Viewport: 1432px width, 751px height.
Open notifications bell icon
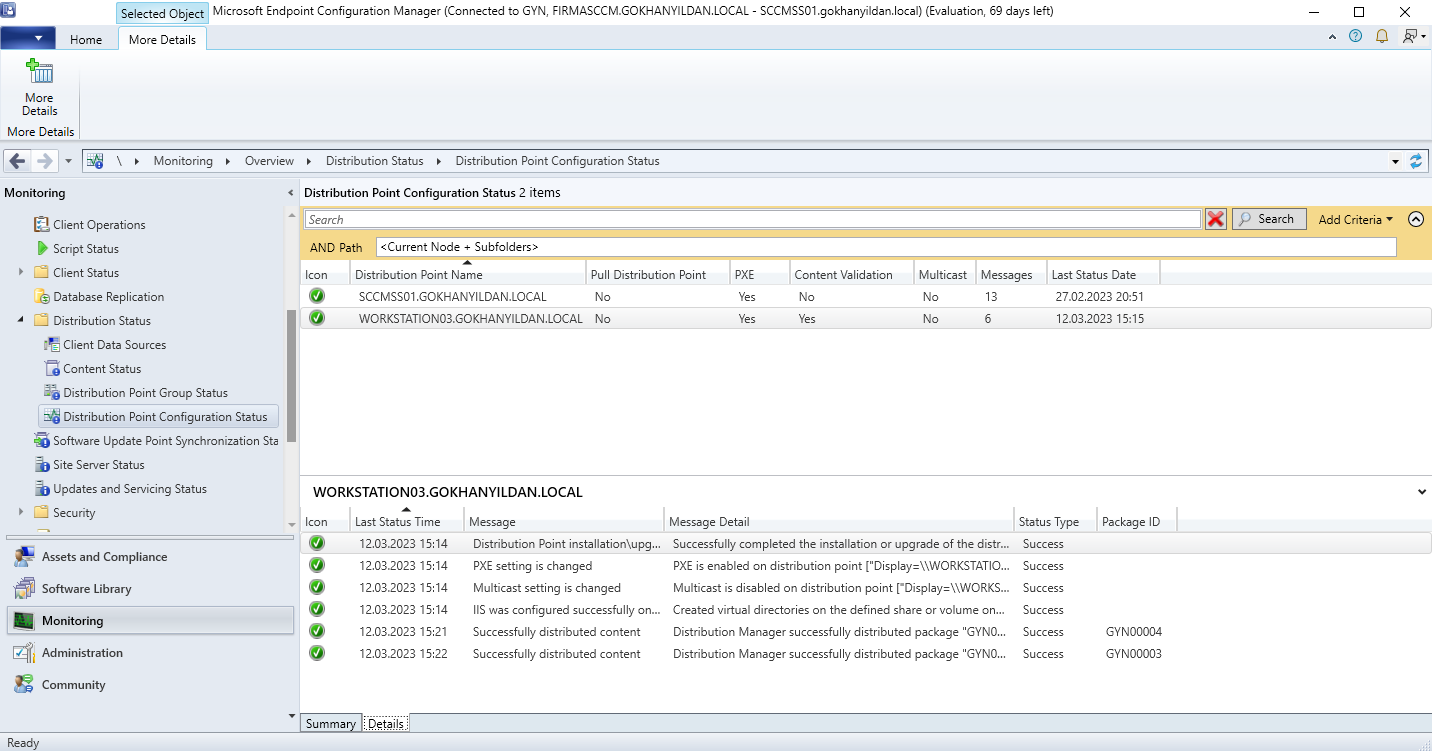[x=1382, y=37]
